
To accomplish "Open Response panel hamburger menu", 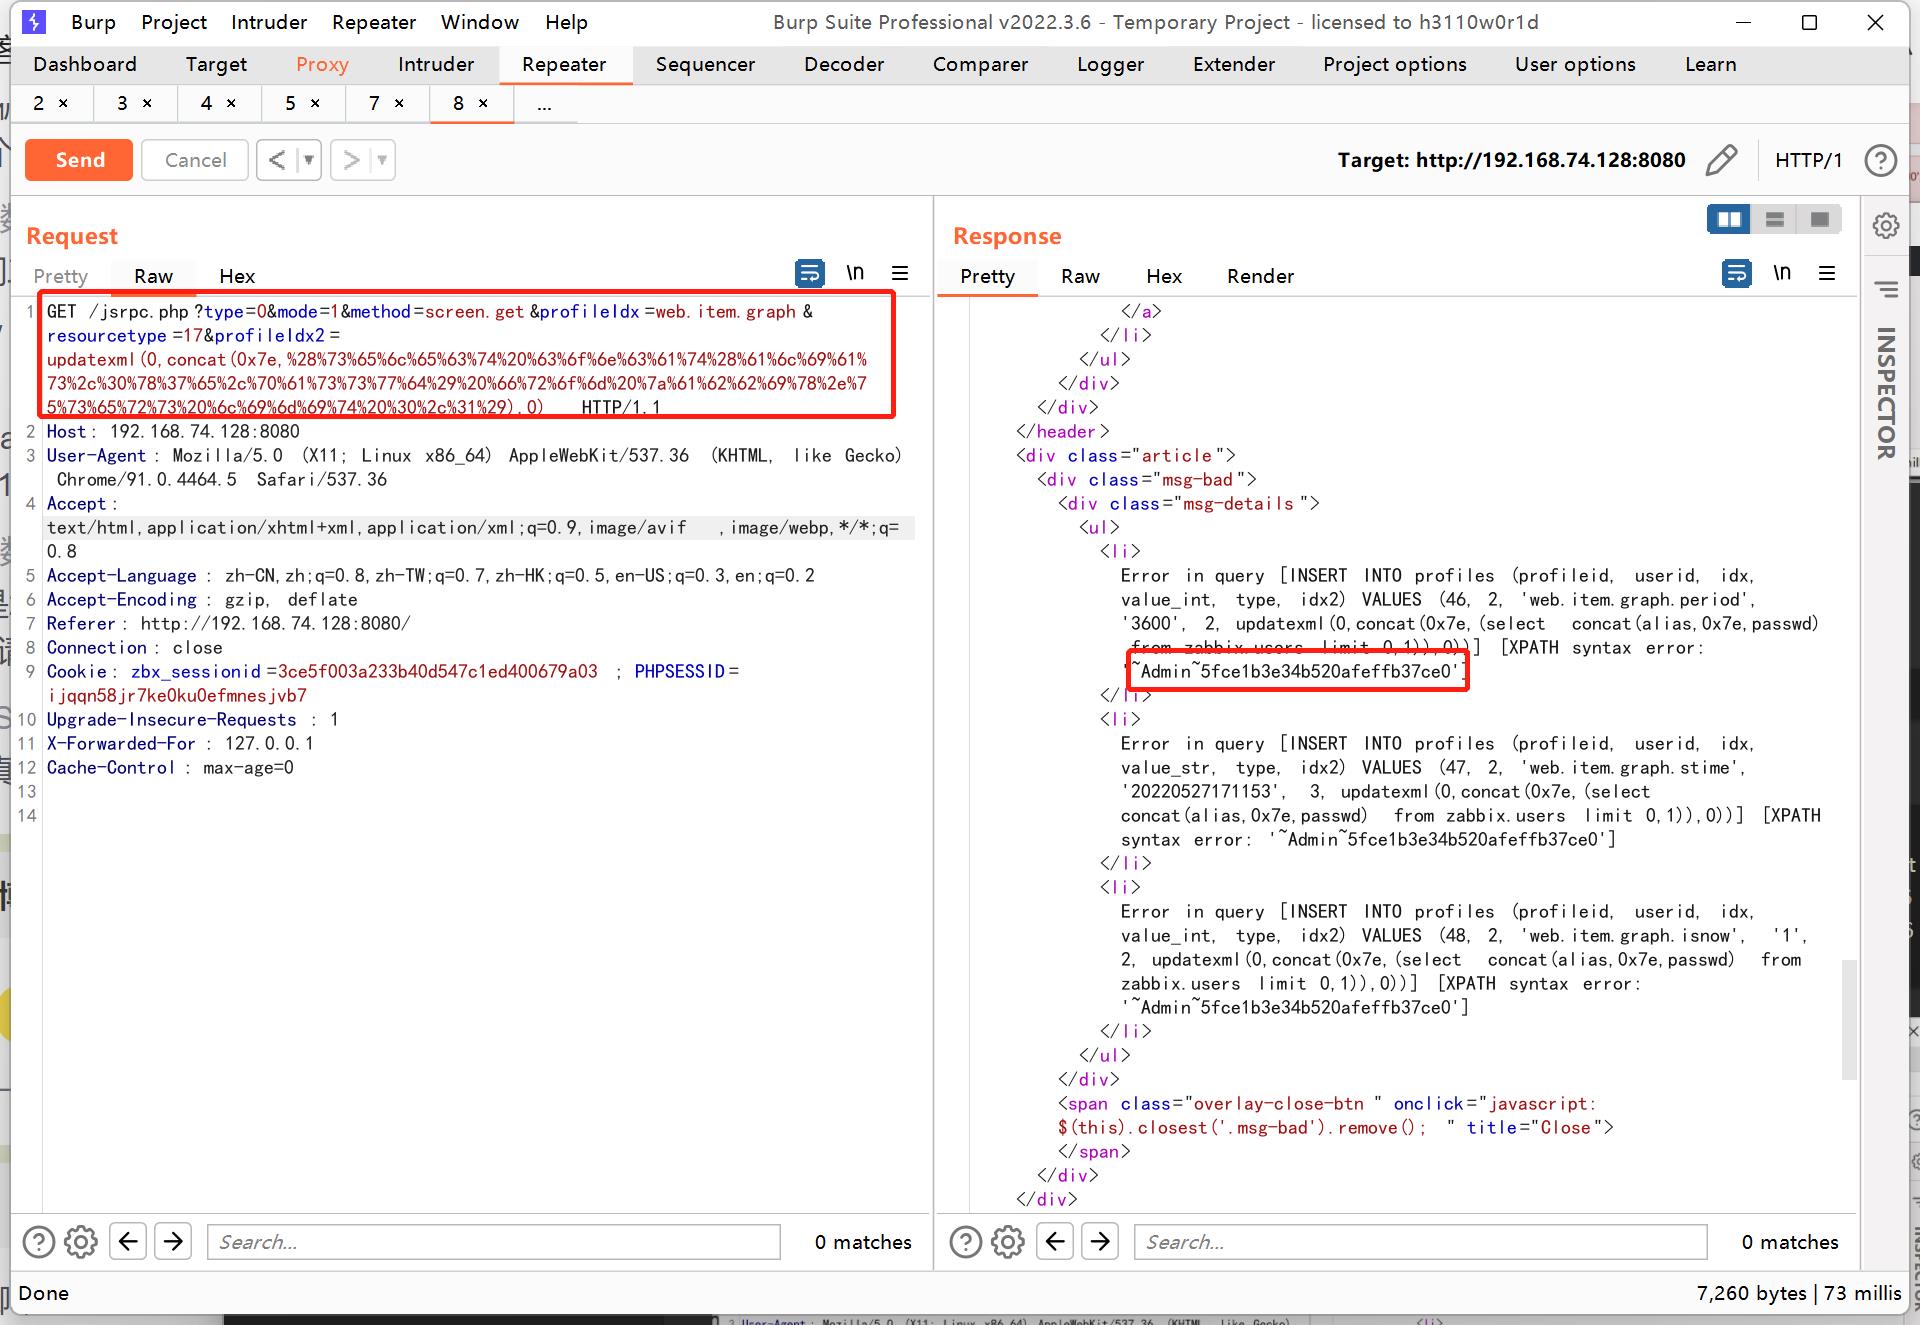I will click(x=1827, y=273).
